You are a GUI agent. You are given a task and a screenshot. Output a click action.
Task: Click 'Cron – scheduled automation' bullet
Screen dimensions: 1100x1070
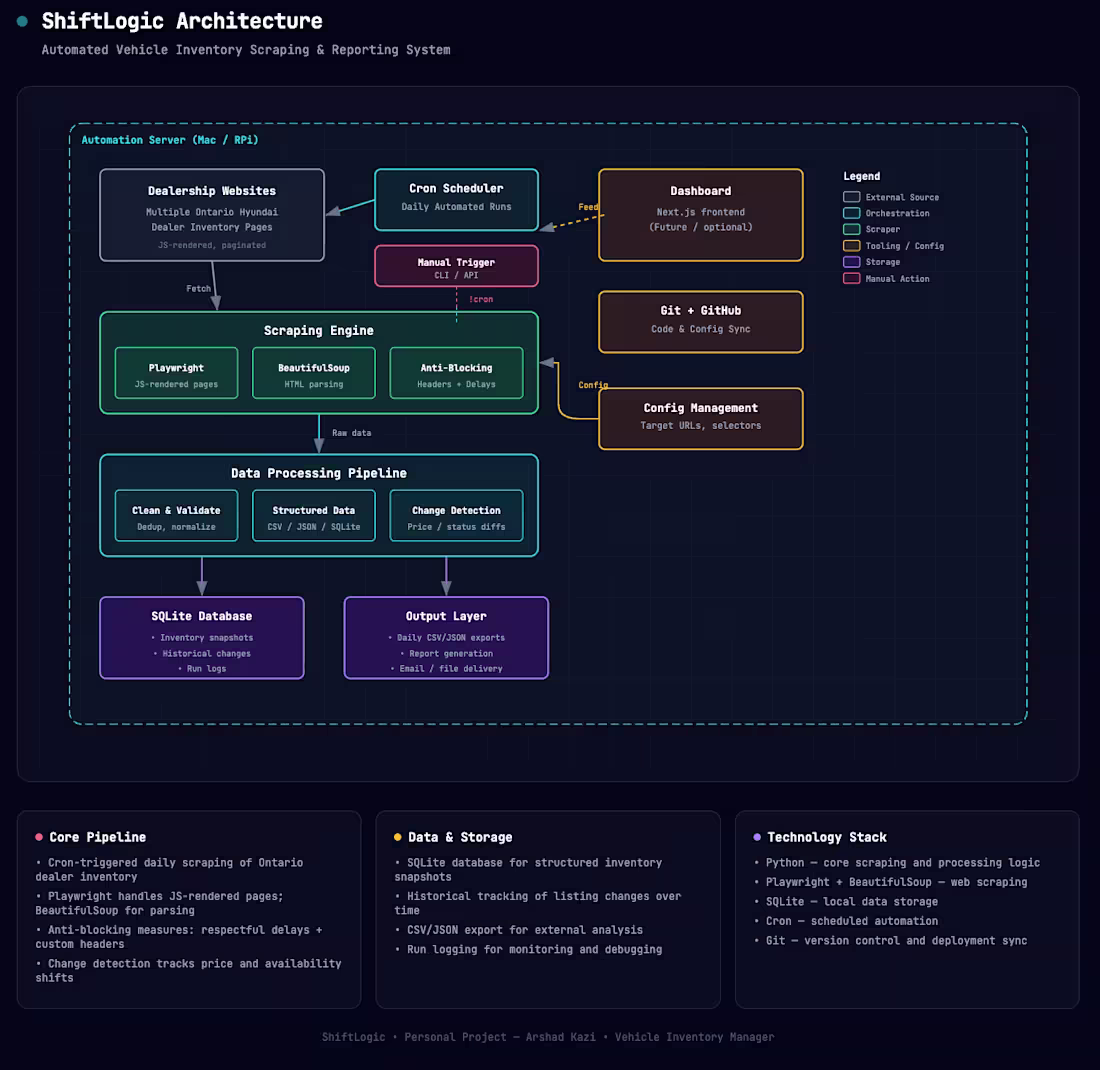[845, 921]
